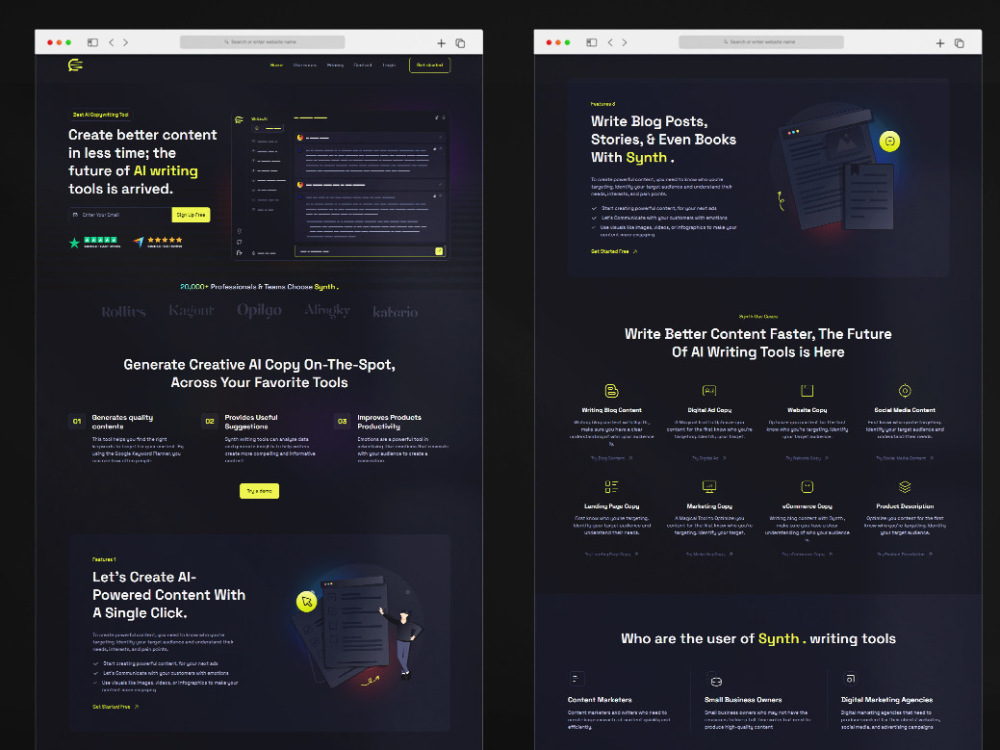This screenshot has width=1000, height=750.
Task: Follow Get Started Free under Let's Create AI-Powered Content
Action: coord(115,707)
